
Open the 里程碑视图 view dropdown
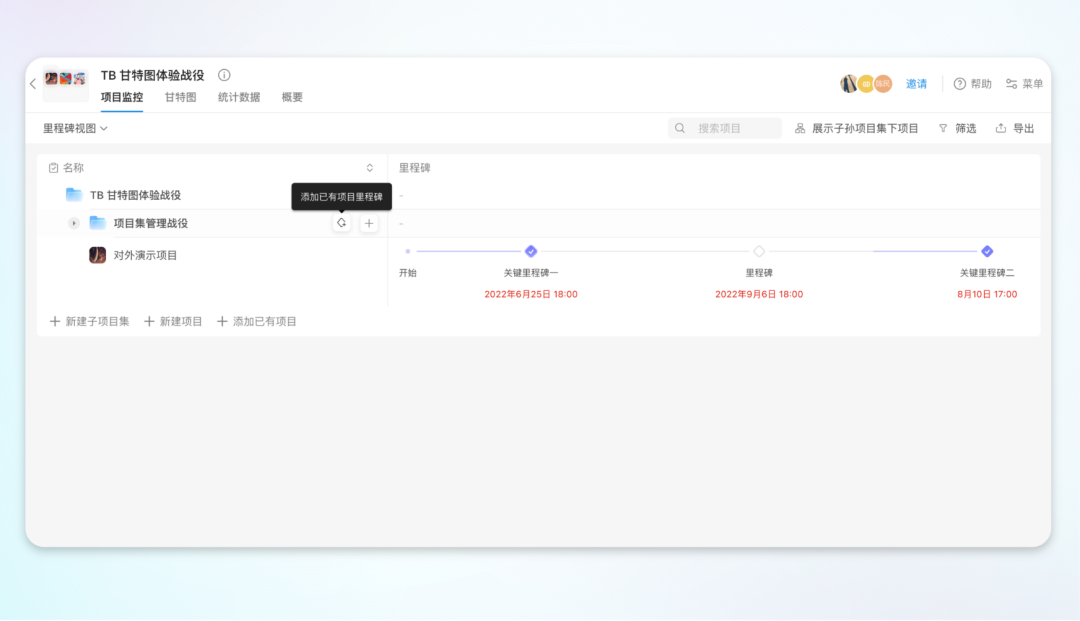coord(75,128)
